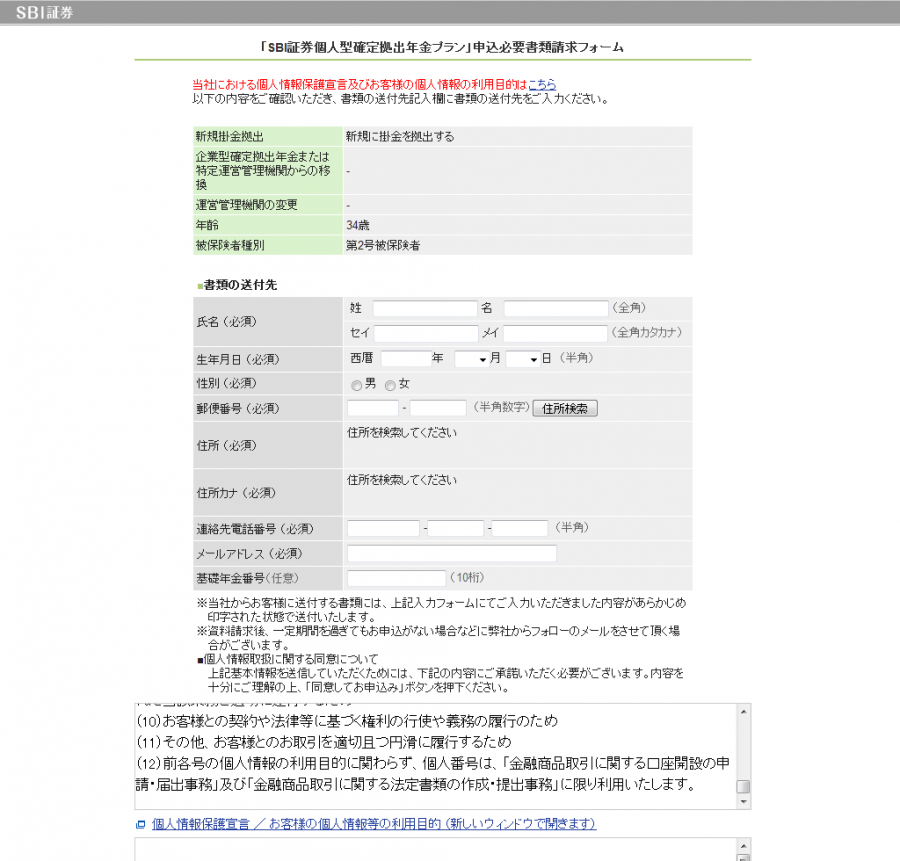Click the 新規に掛金を拠出する value text
This screenshot has height=861, width=900.
(x=399, y=137)
